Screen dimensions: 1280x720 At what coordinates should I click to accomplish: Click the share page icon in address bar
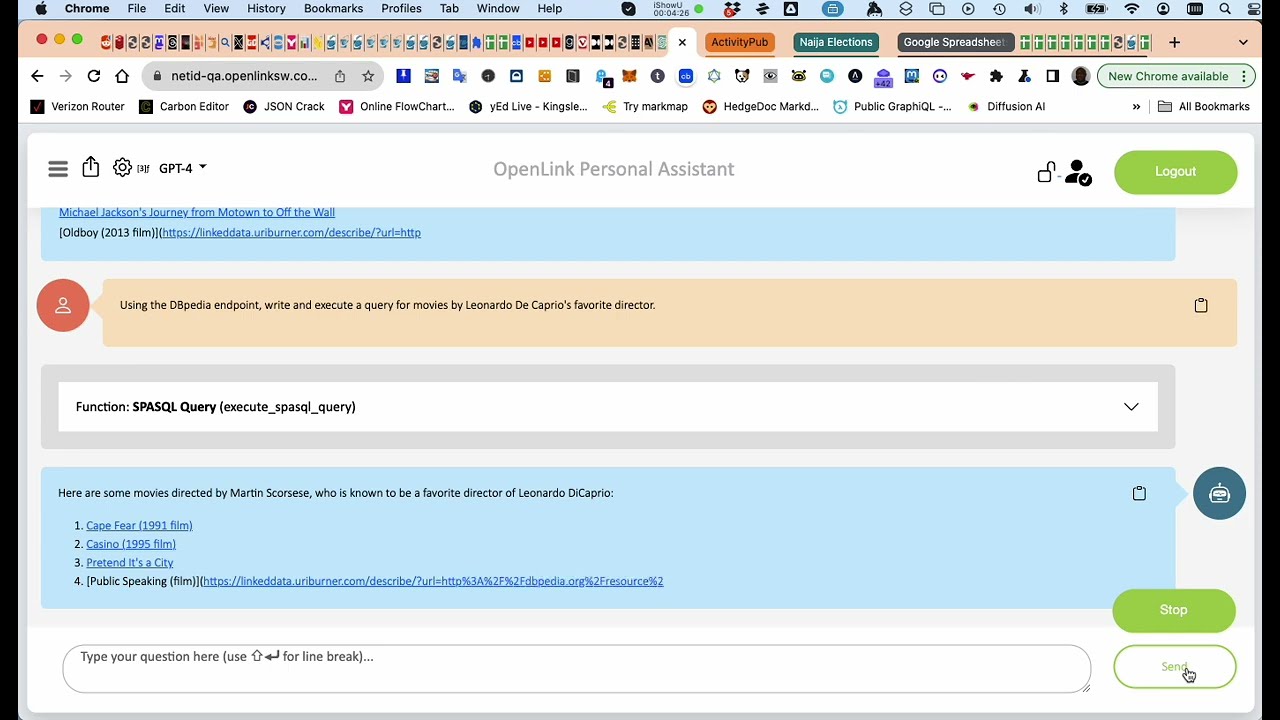click(x=340, y=76)
